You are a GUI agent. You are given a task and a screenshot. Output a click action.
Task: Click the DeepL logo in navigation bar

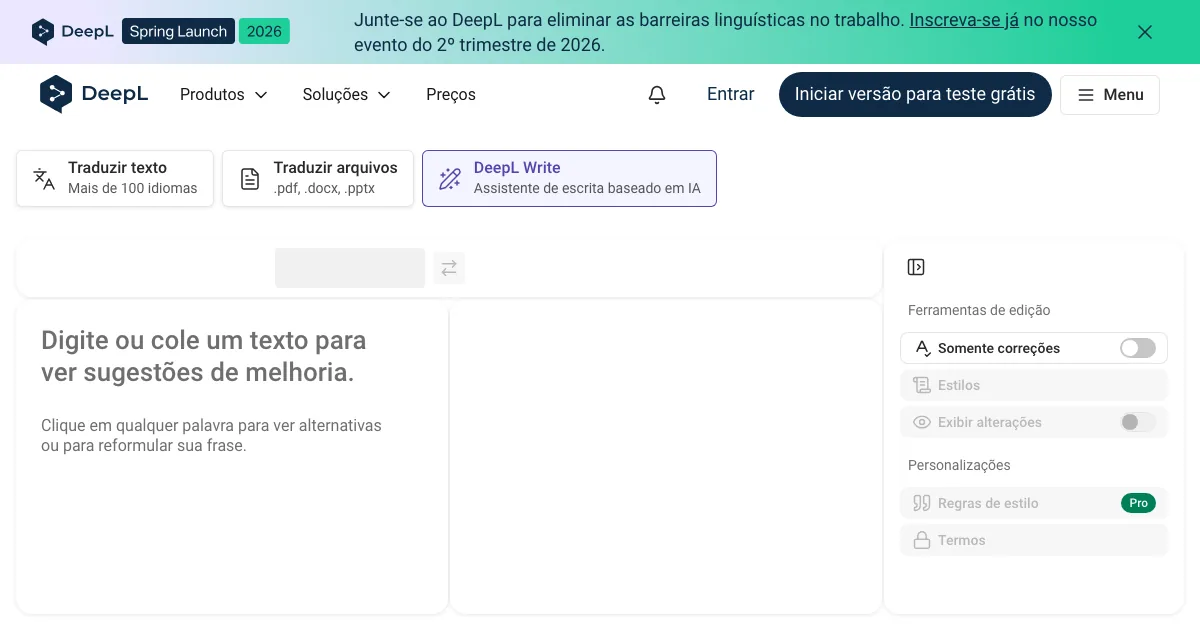[94, 94]
